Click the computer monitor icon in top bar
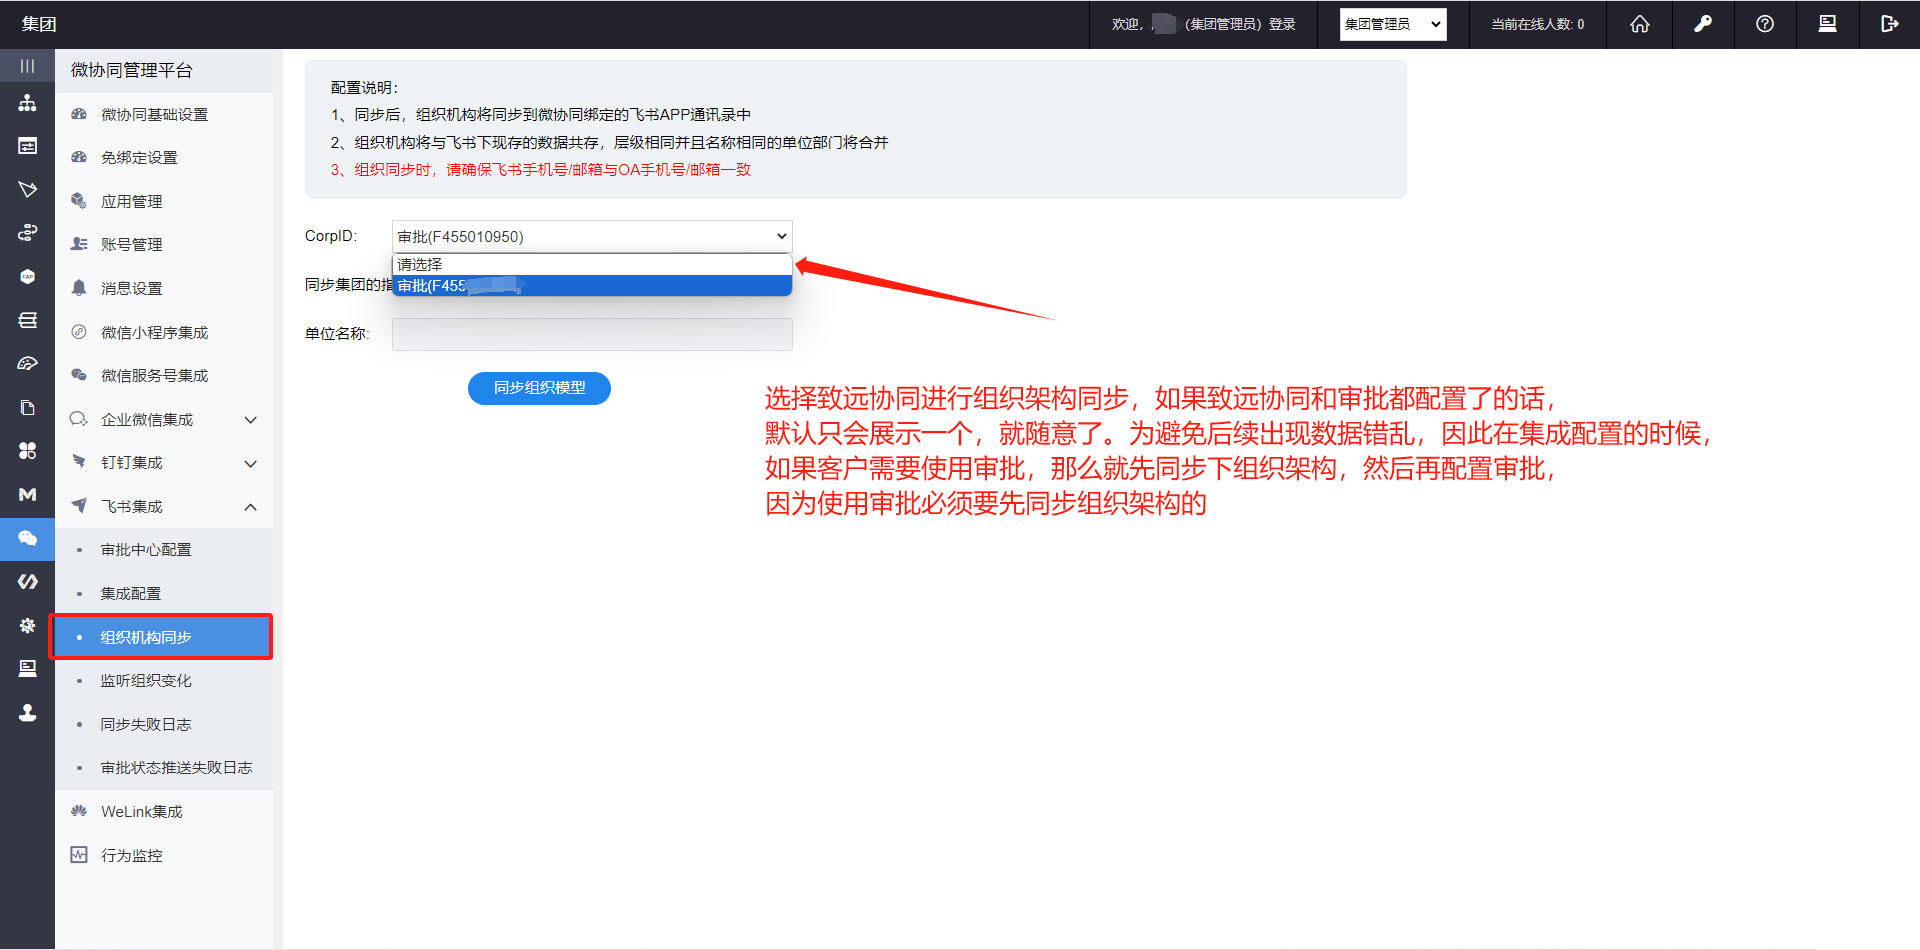 click(1827, 24)
